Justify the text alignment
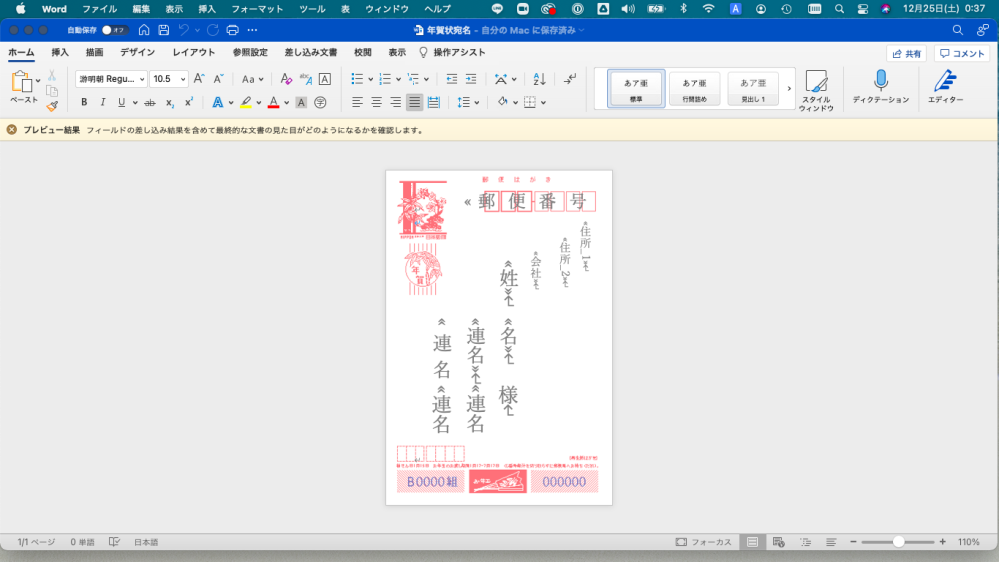Viewport: 999px width, 562px height. coord(415,103)
